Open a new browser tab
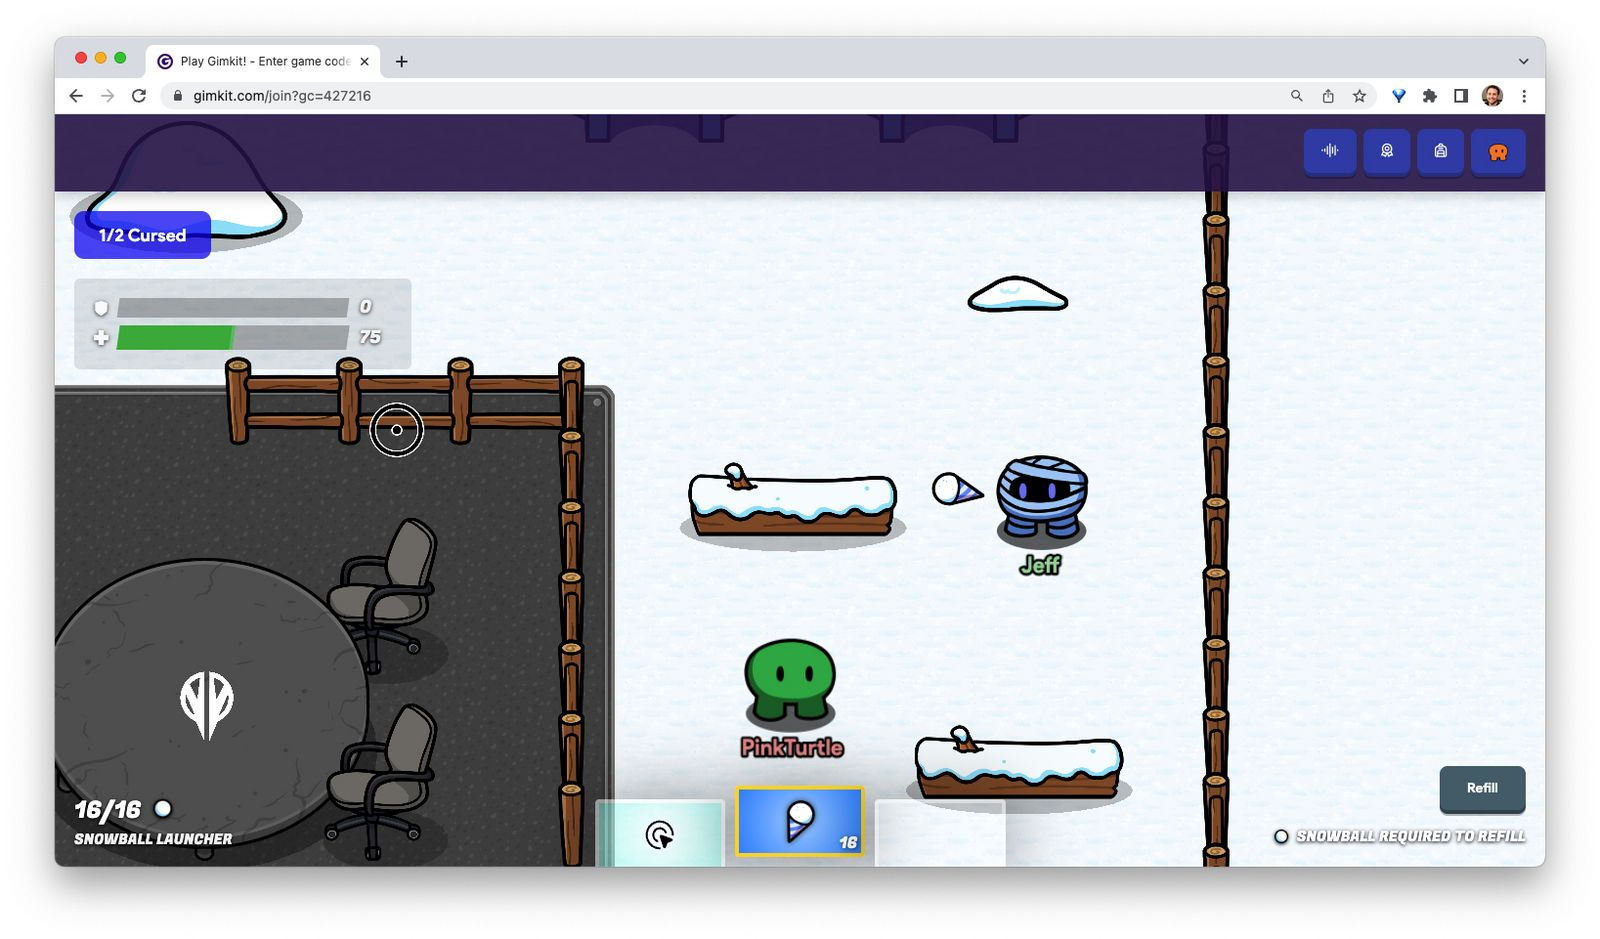Image resolution: width=1600 pixels, height=939 pixels. (x=402, y=61)
